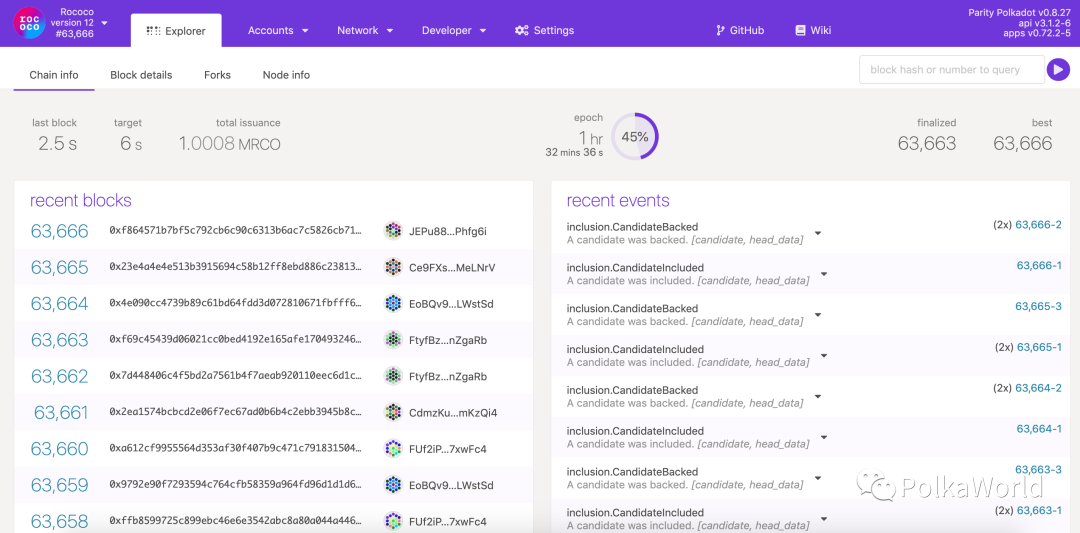Open Settings with the gears icon
This screenshot has height=533, width=1080.
tap(544, 30)
